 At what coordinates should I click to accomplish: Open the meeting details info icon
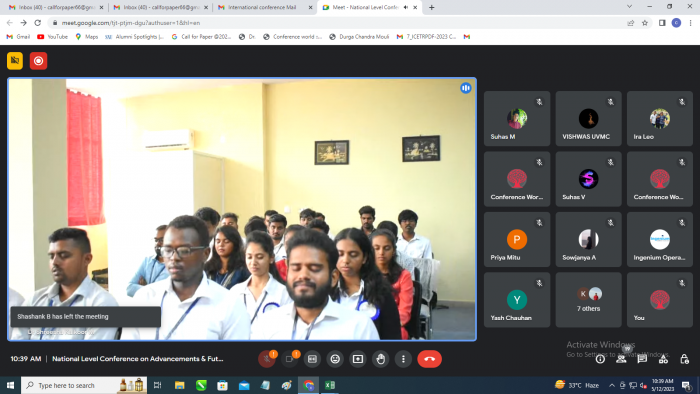click(x=600, y=359)
